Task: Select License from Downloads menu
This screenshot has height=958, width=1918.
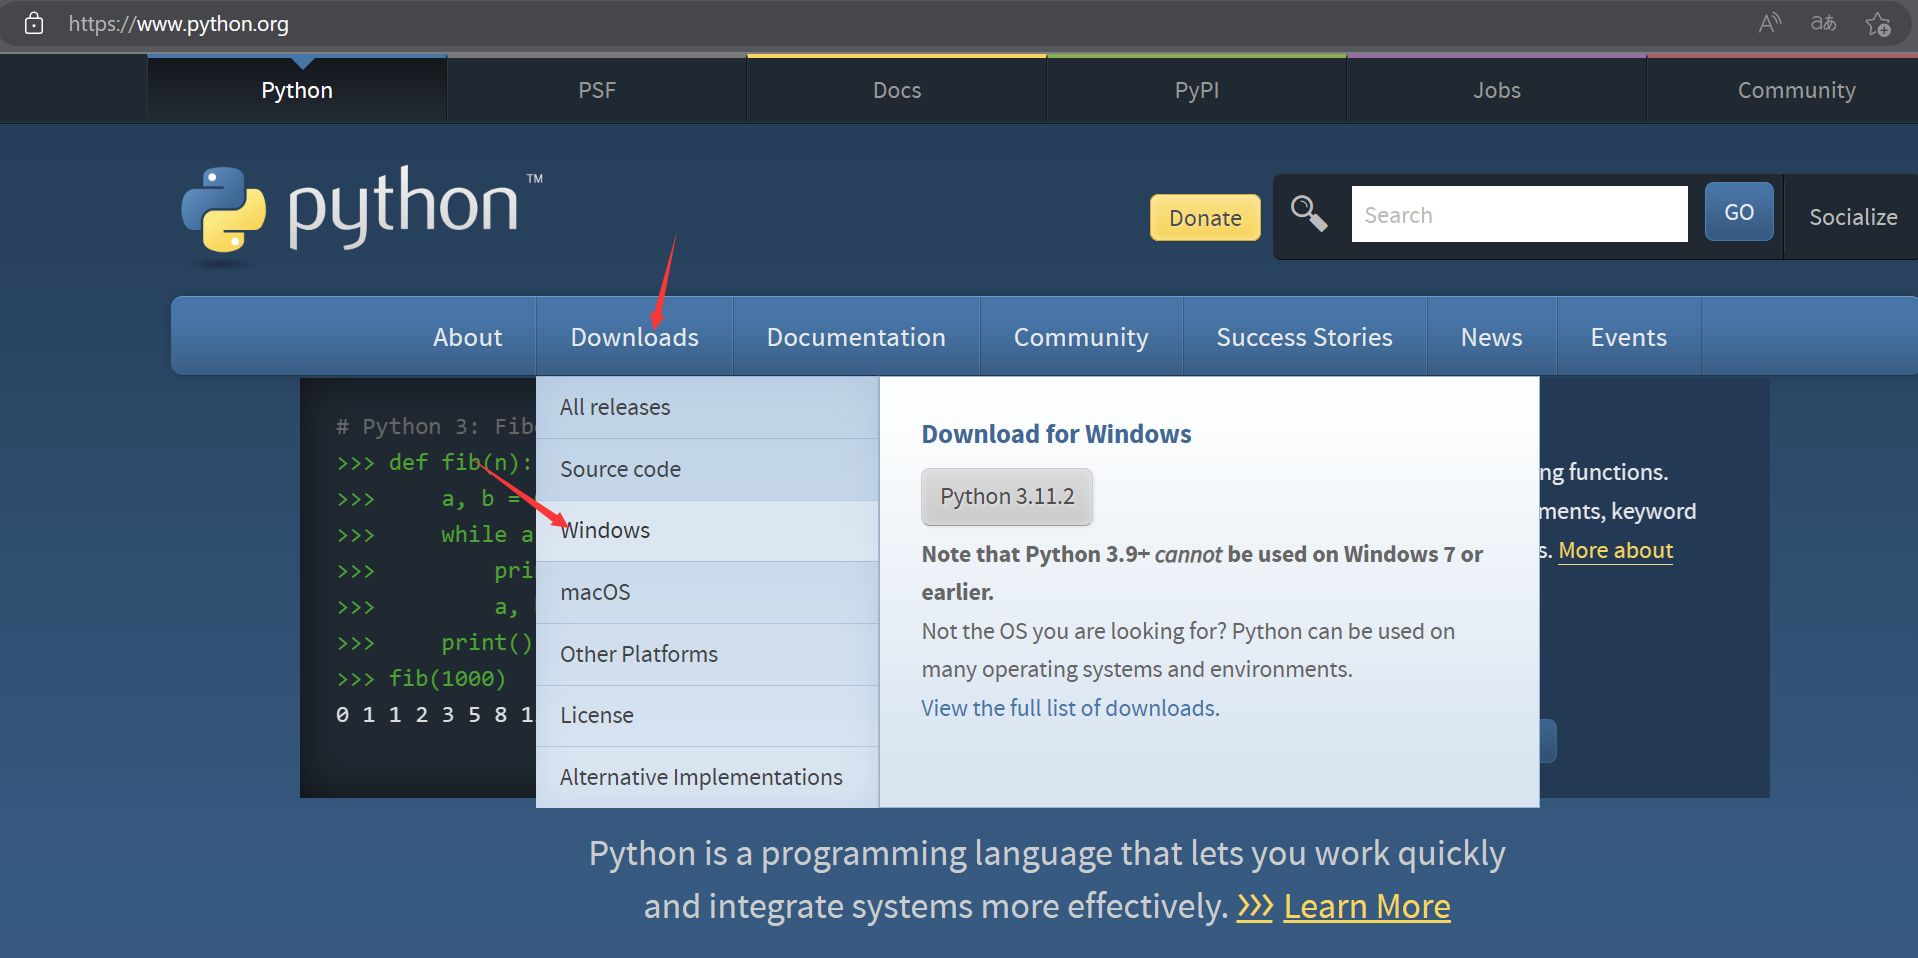Action: coord(707,715)
